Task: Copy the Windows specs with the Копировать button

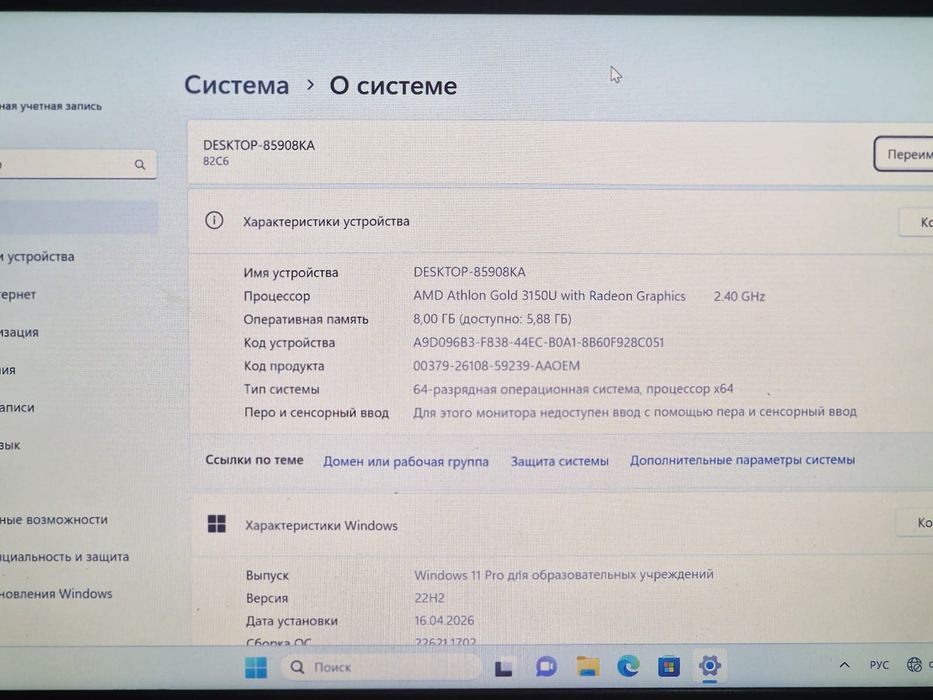Action: [915, 523]
